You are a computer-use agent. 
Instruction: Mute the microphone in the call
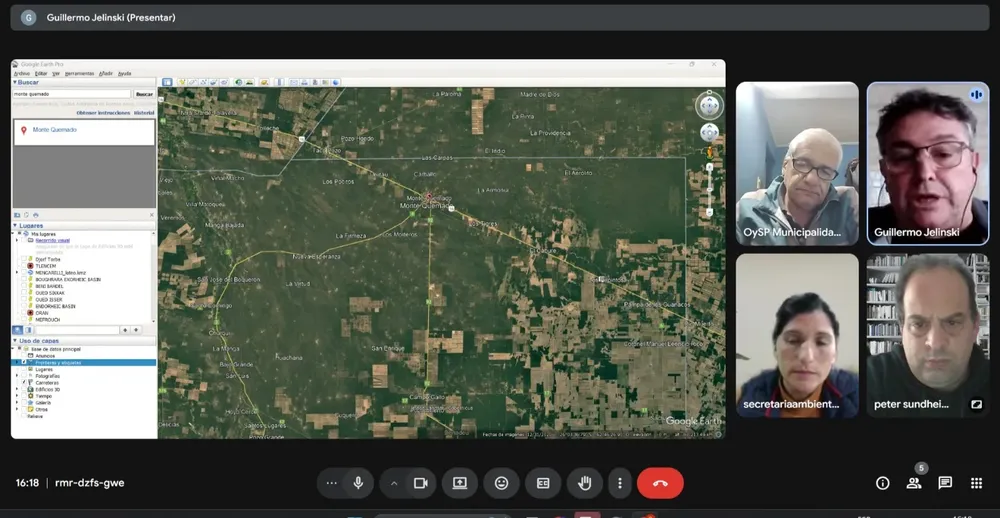click(x=358, y=483)
